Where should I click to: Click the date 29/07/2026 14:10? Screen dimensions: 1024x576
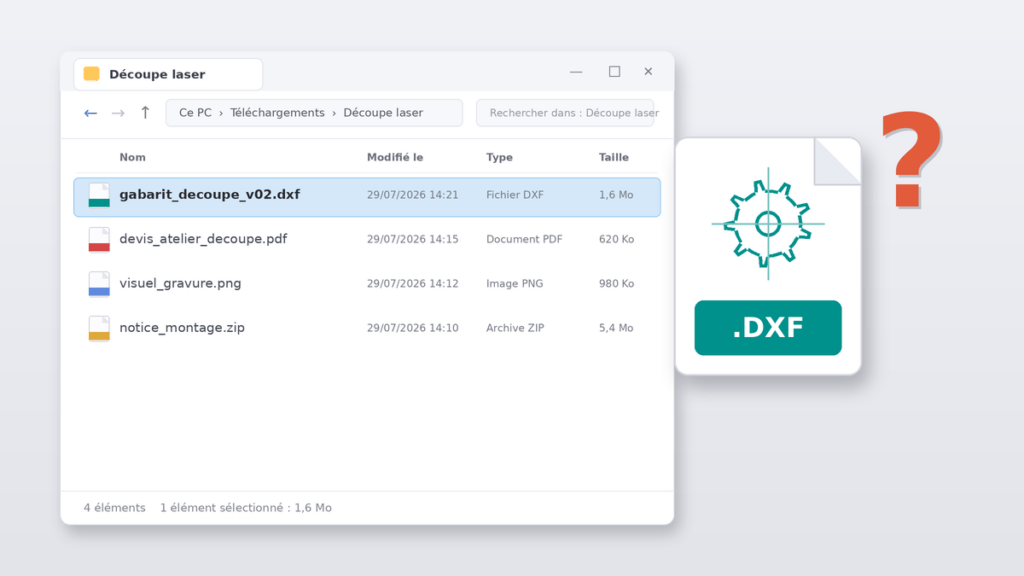[413, 328]
